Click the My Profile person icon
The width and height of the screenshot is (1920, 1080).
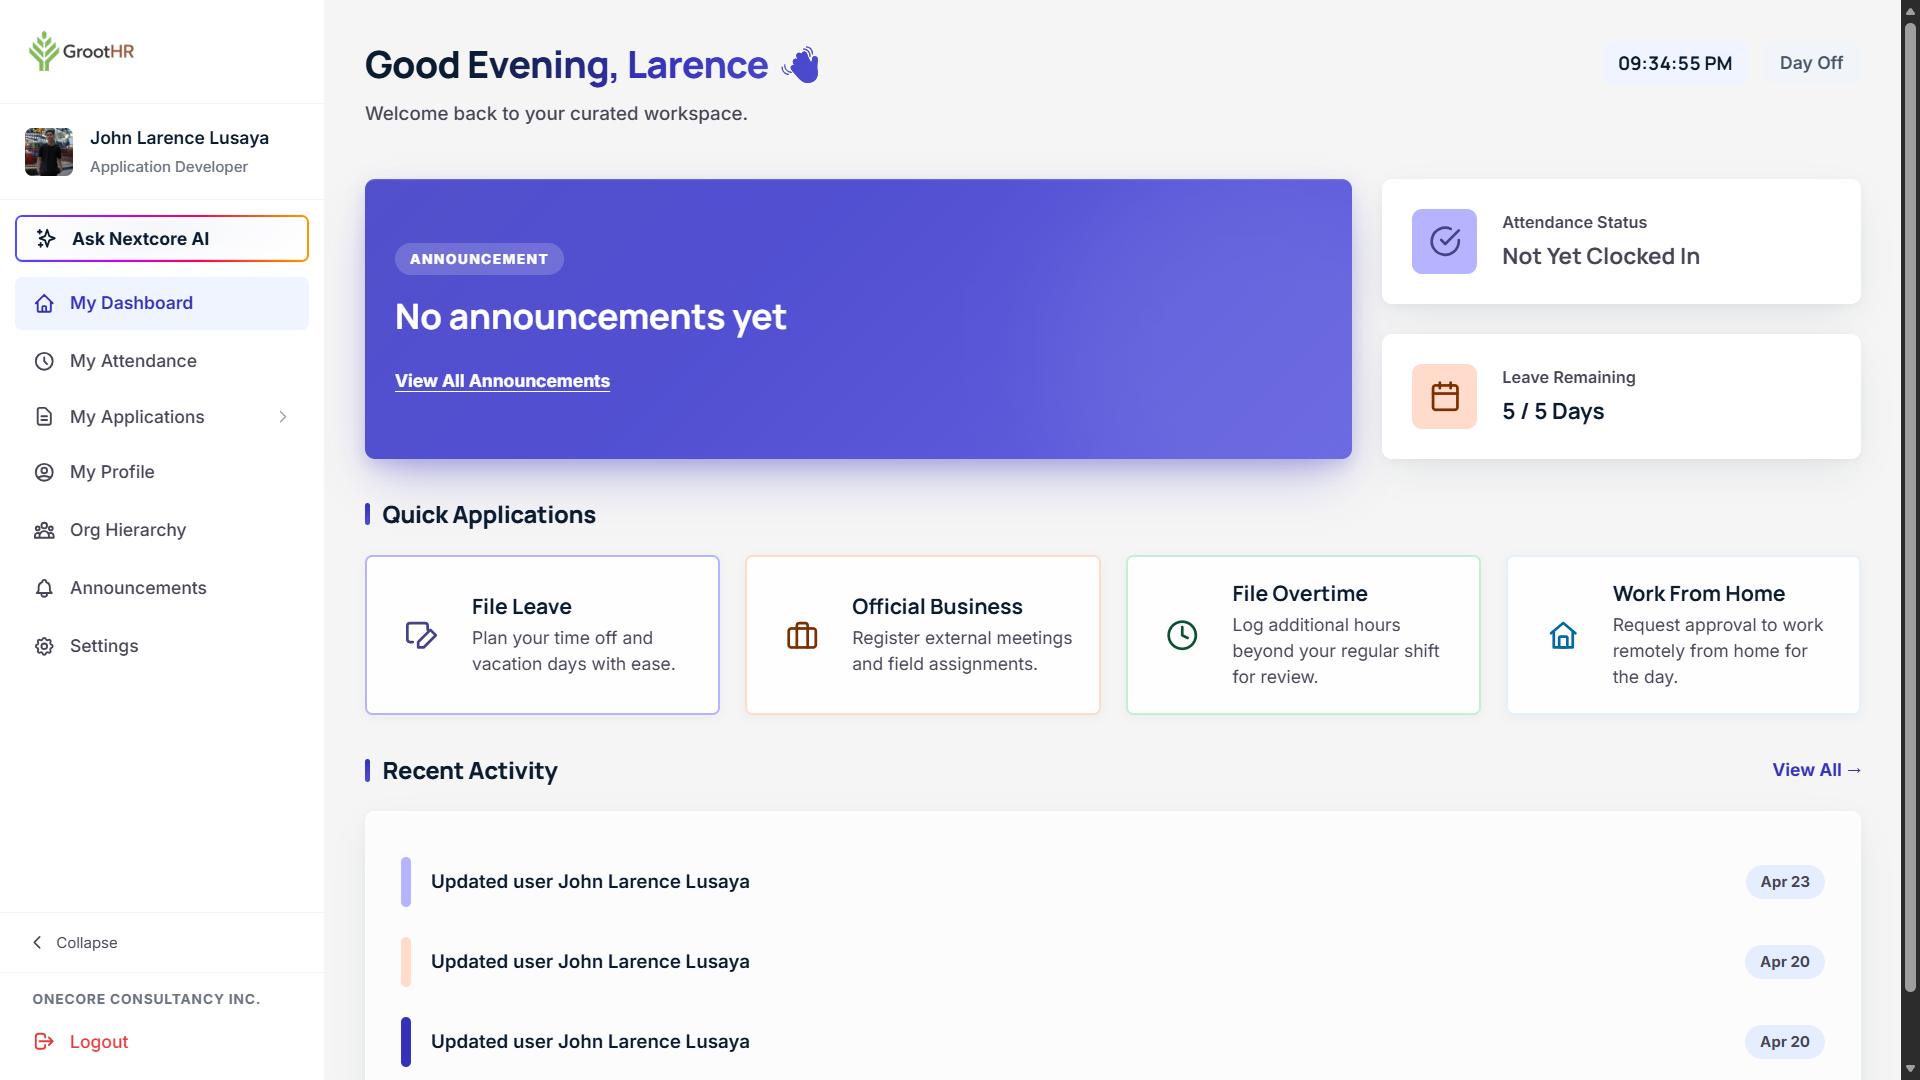[44, 472]
